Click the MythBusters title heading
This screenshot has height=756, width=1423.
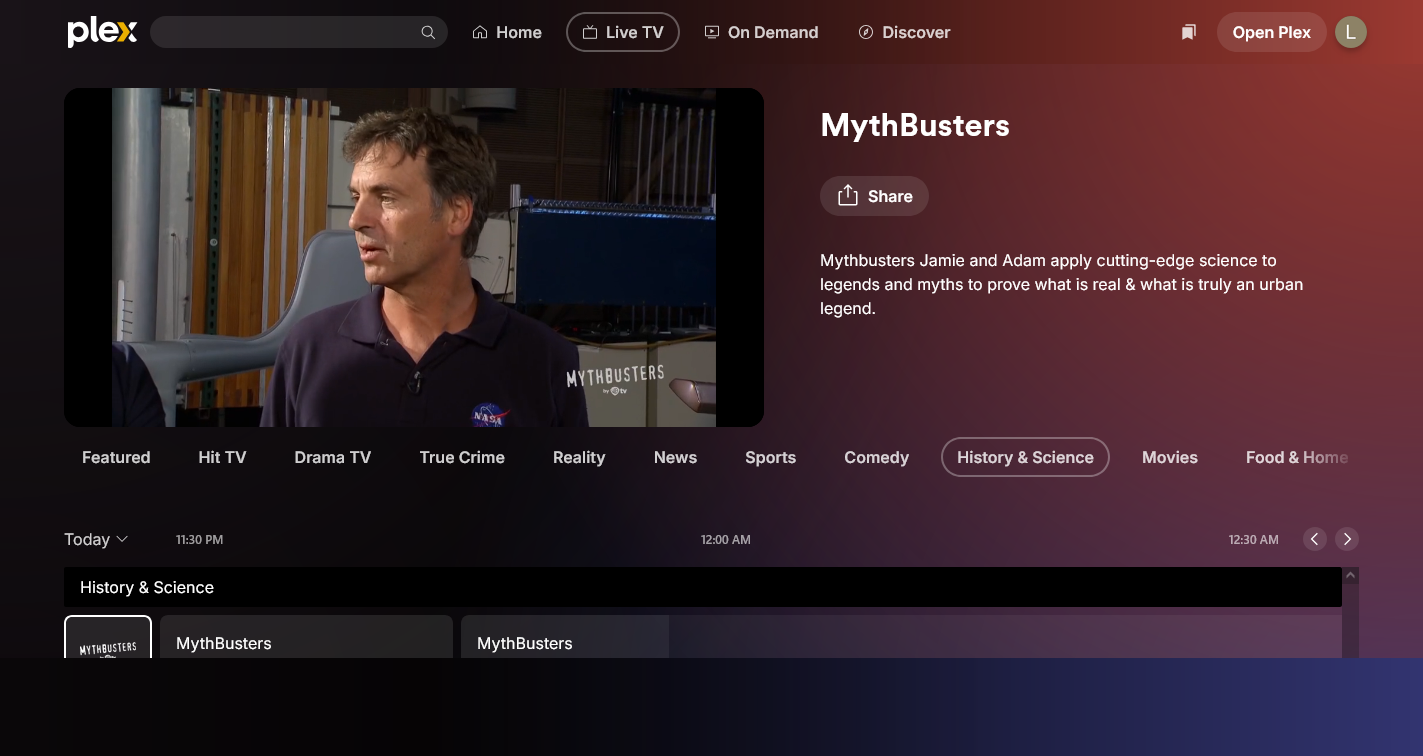[915, 125]
